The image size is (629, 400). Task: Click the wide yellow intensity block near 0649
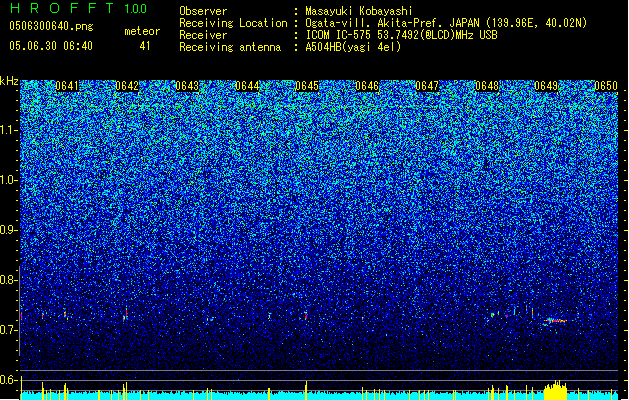coord(556,390)
